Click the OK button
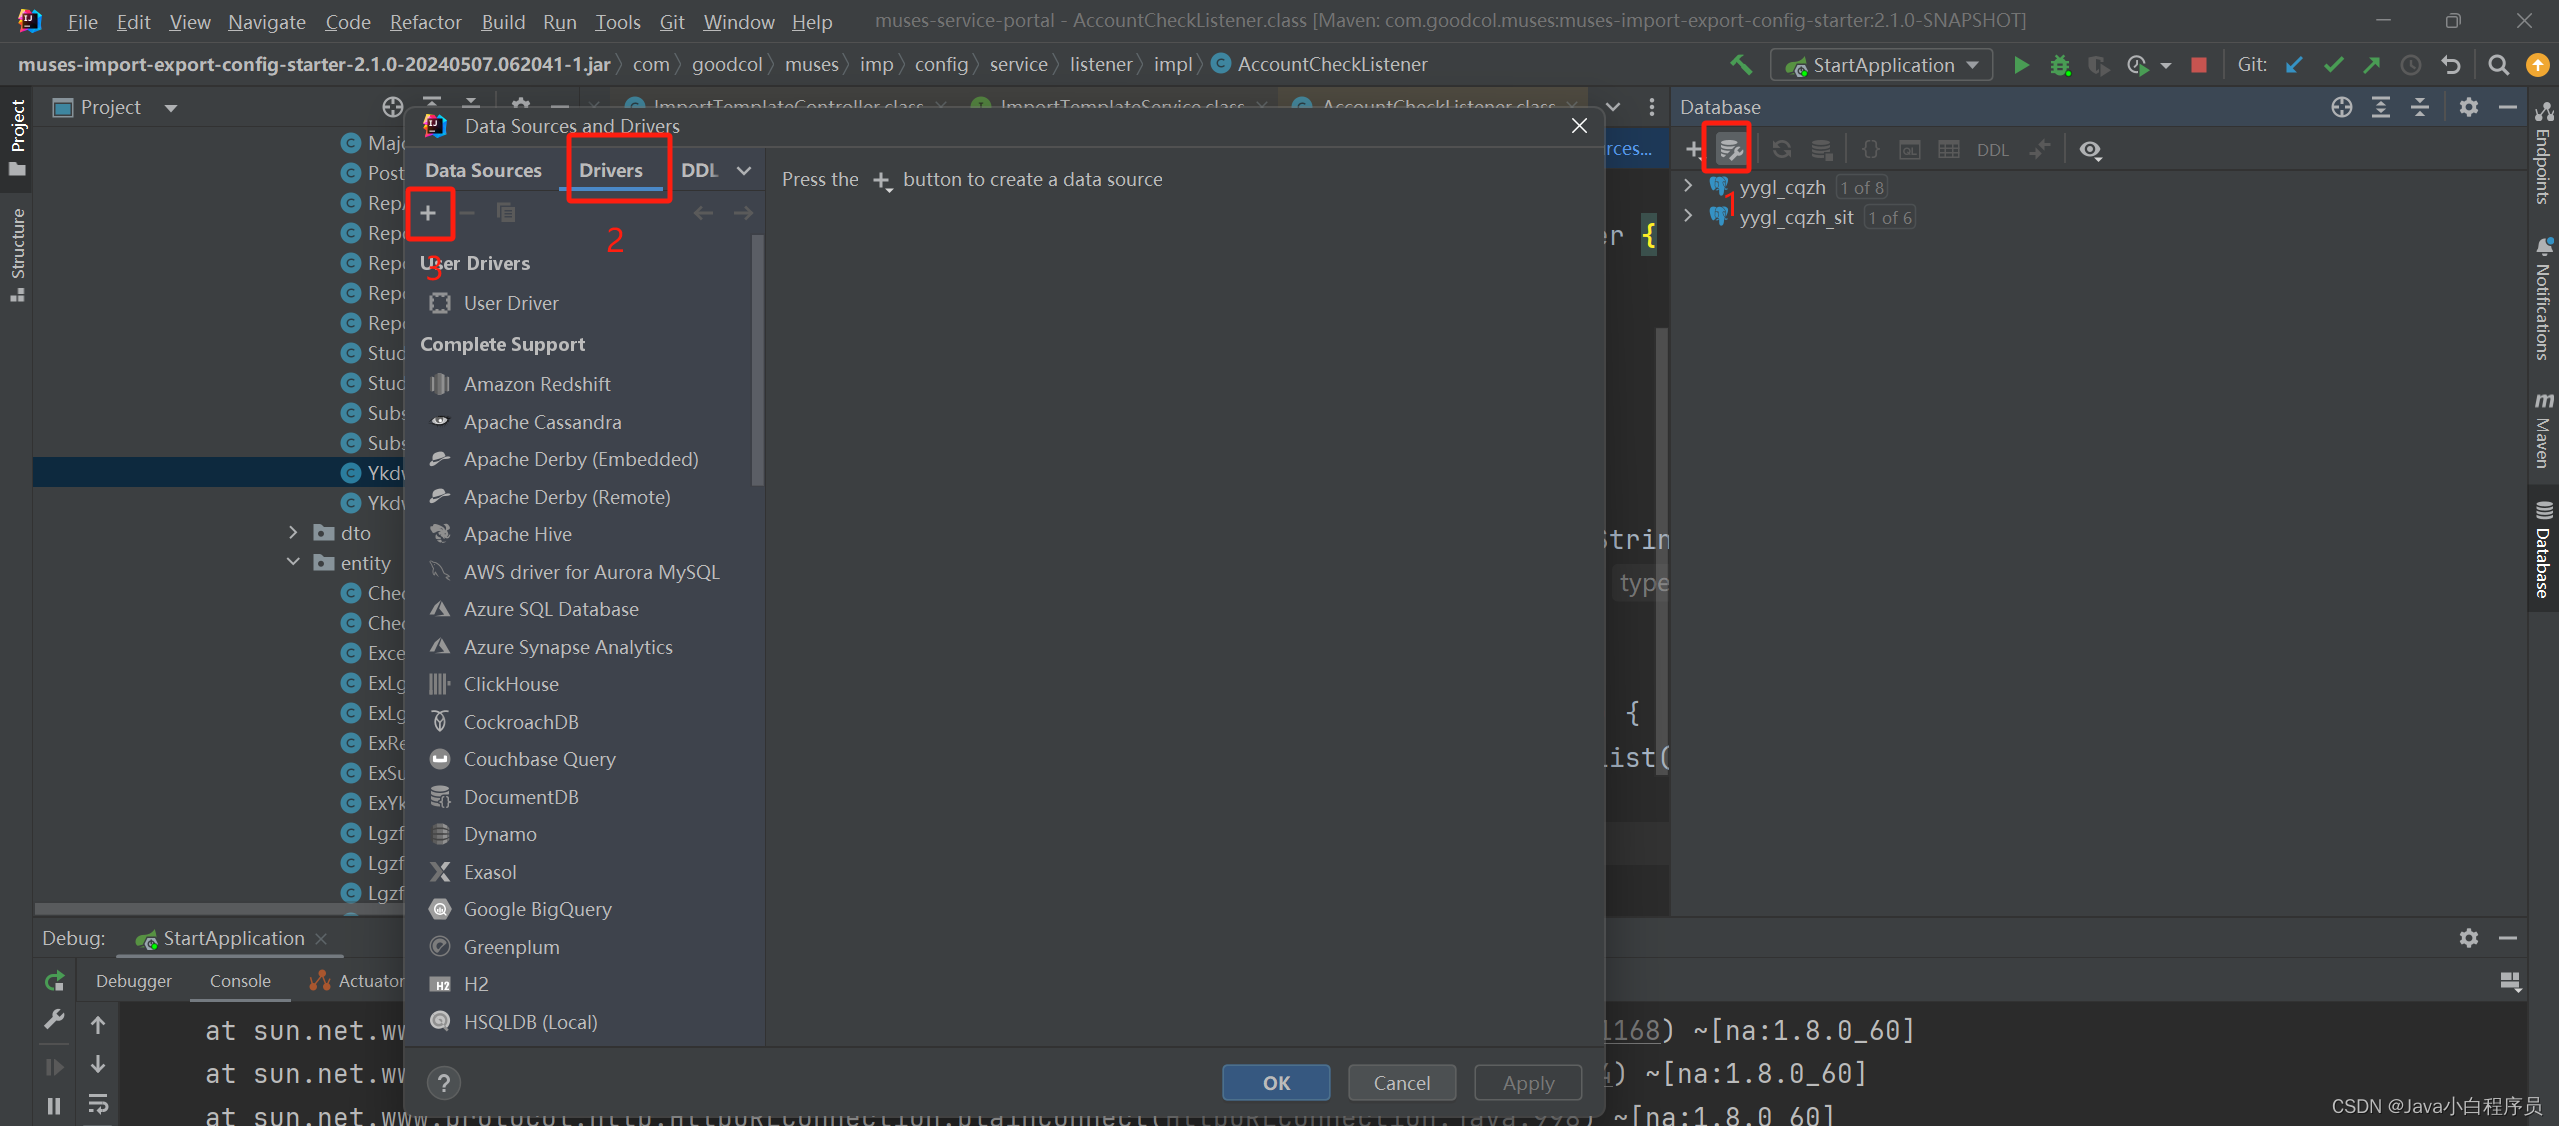The height and width of the screenshot is (1126, 2559). tap(1276, 1082)
